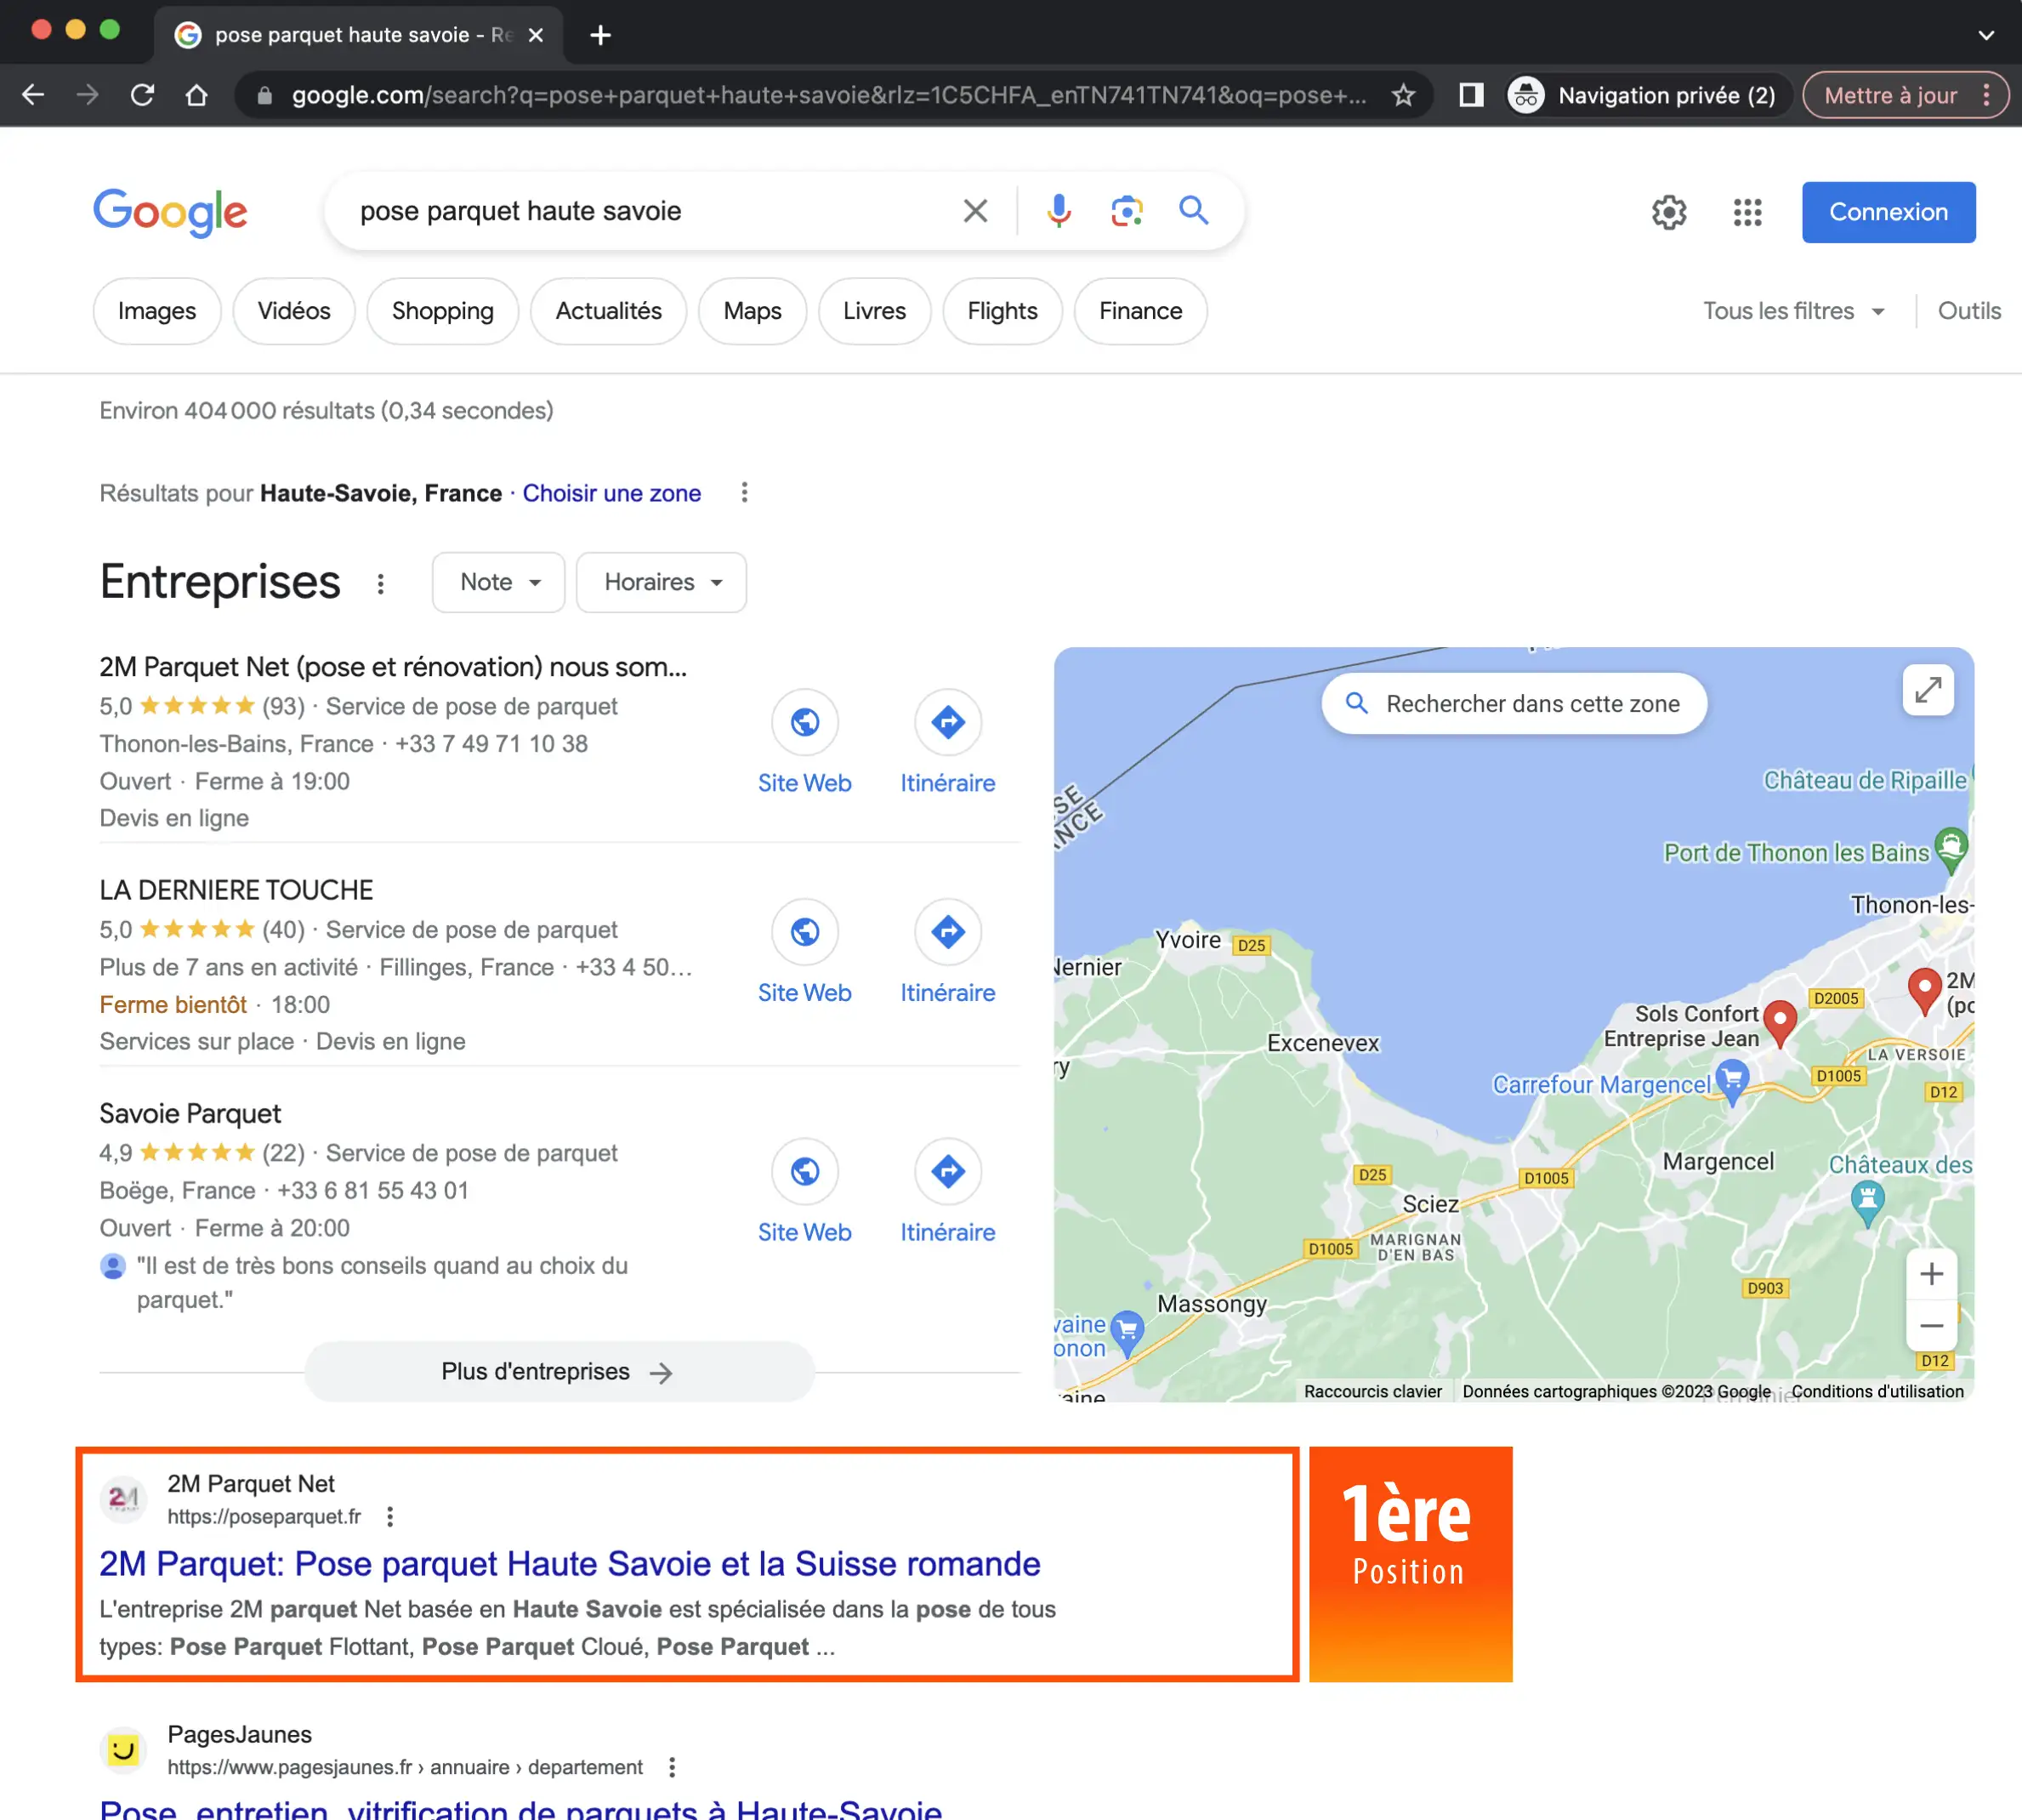
Task: Click Rechercher dans cette zone field
Action: [1514, 704]
